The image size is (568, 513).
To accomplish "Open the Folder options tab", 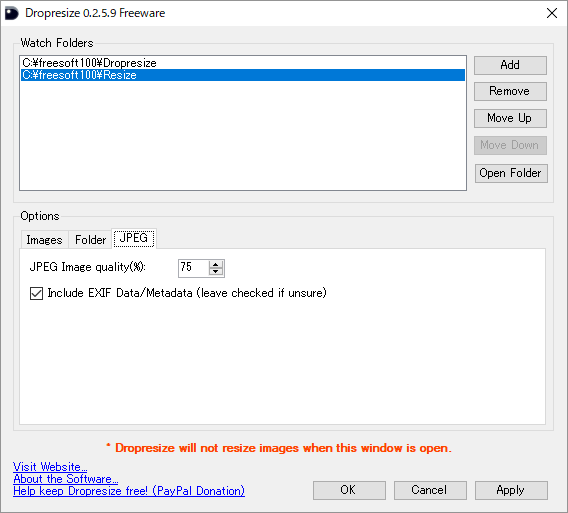I will [x=90, y=240].
